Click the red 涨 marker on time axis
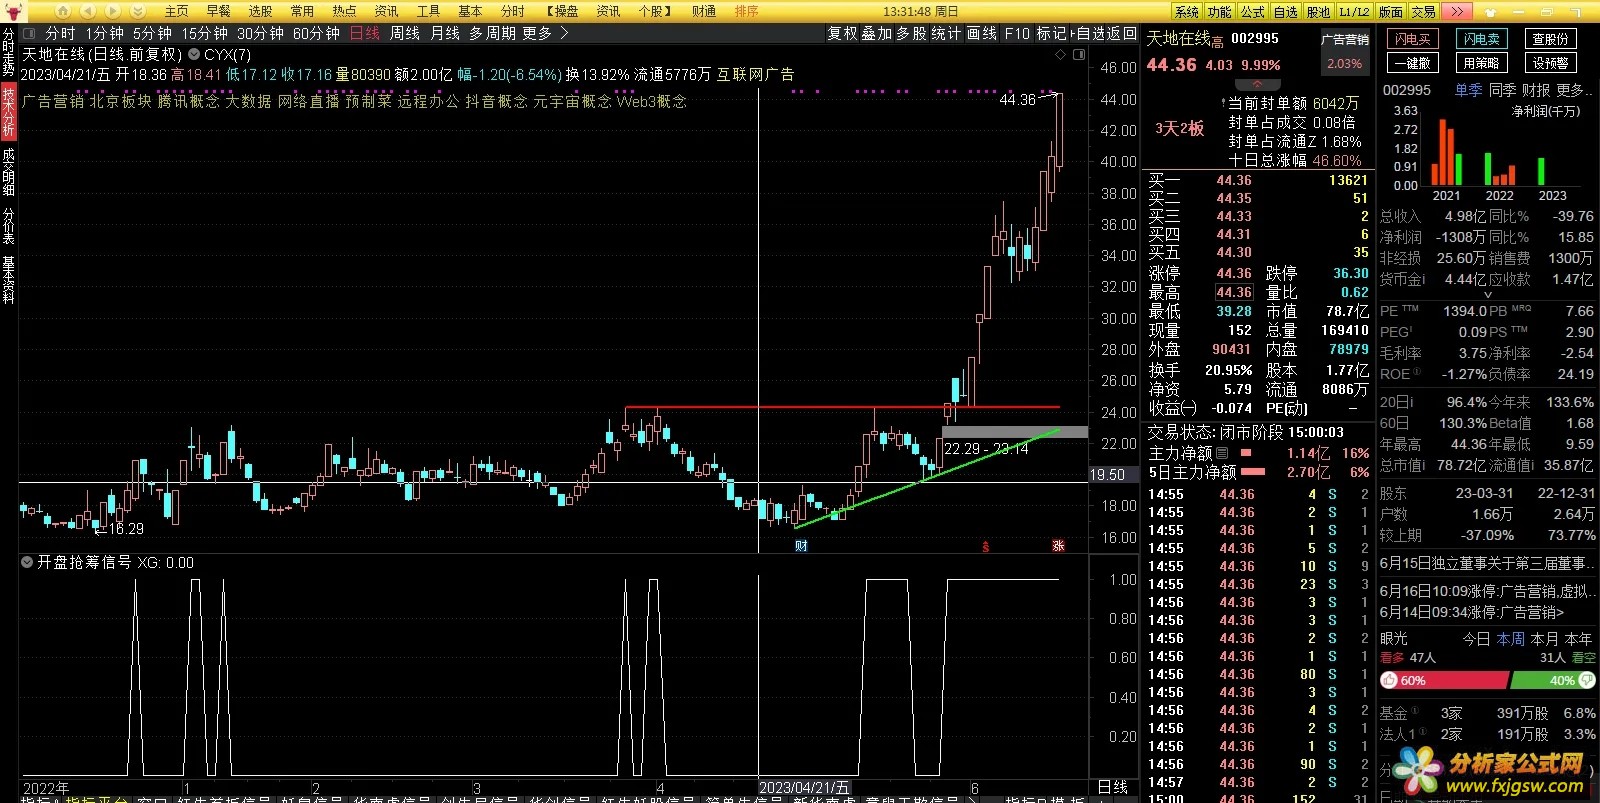The height and width of the screenshot is (803, 1600). coord(1058,546)
